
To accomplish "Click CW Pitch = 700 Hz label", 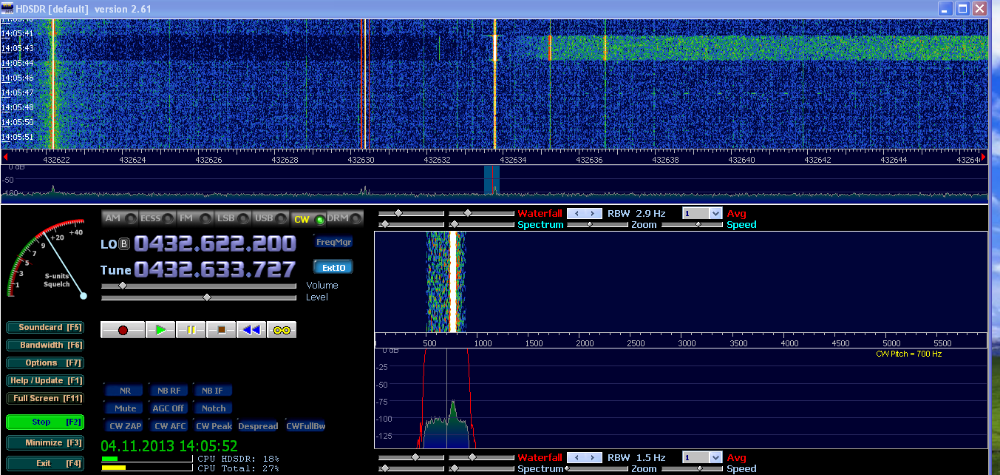I will pos(909,354).
